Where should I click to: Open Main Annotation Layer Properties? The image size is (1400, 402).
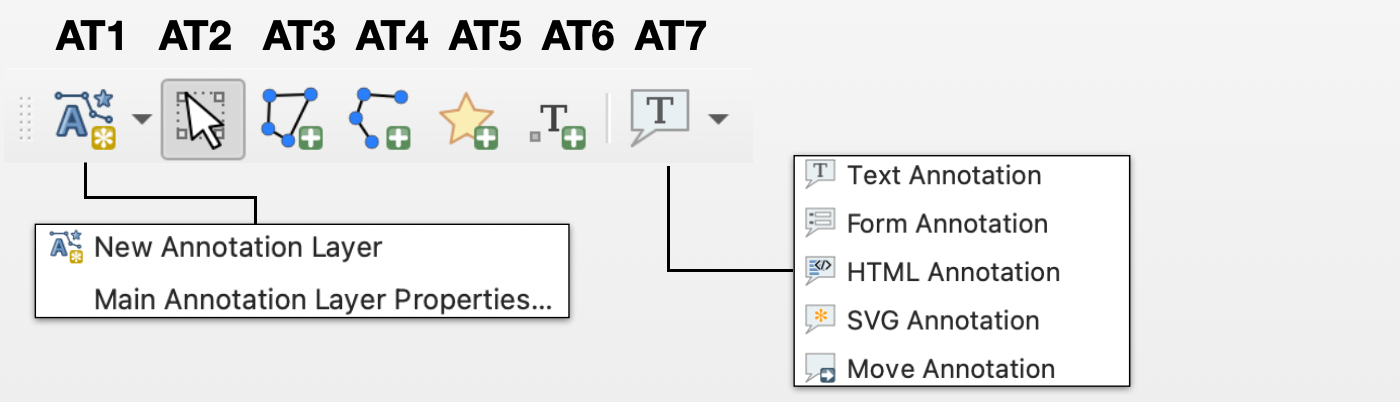tap(322, 300)
